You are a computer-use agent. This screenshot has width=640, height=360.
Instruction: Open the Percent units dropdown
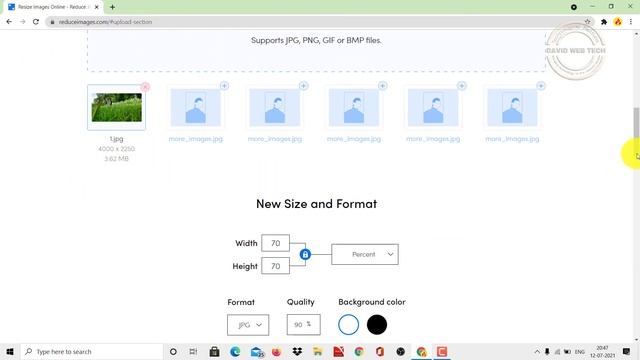(365, 254)
